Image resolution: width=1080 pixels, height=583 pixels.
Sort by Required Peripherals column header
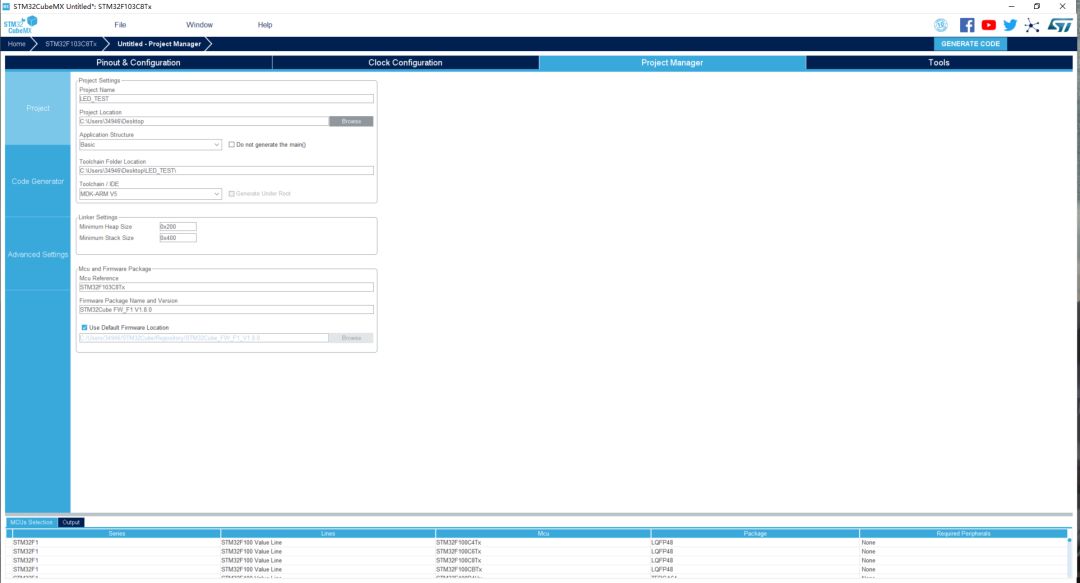pyautogui.click(x=964, y=533)
